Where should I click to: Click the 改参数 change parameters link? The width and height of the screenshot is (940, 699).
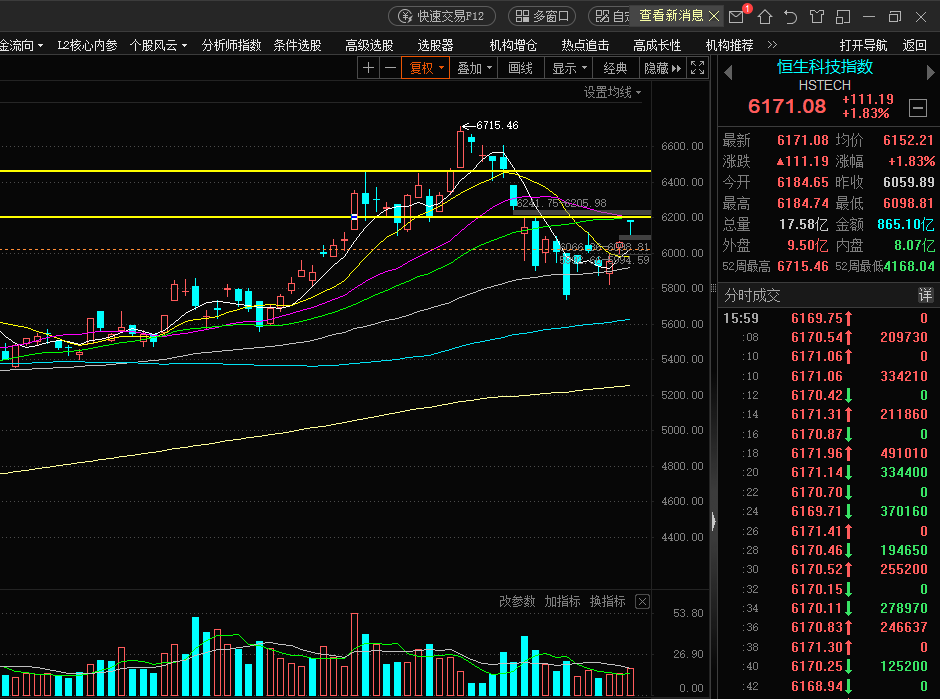pos(517,601)
